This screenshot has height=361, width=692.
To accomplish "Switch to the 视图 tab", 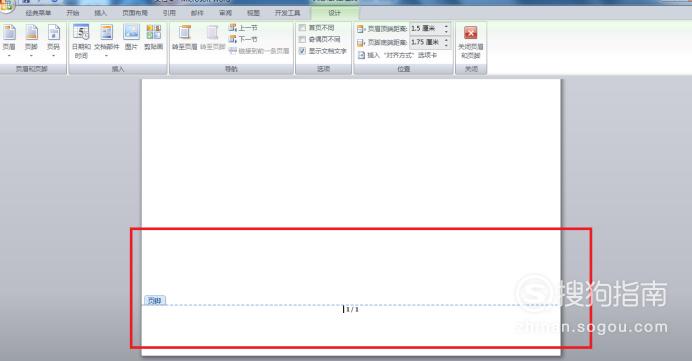I will [253, 13].
